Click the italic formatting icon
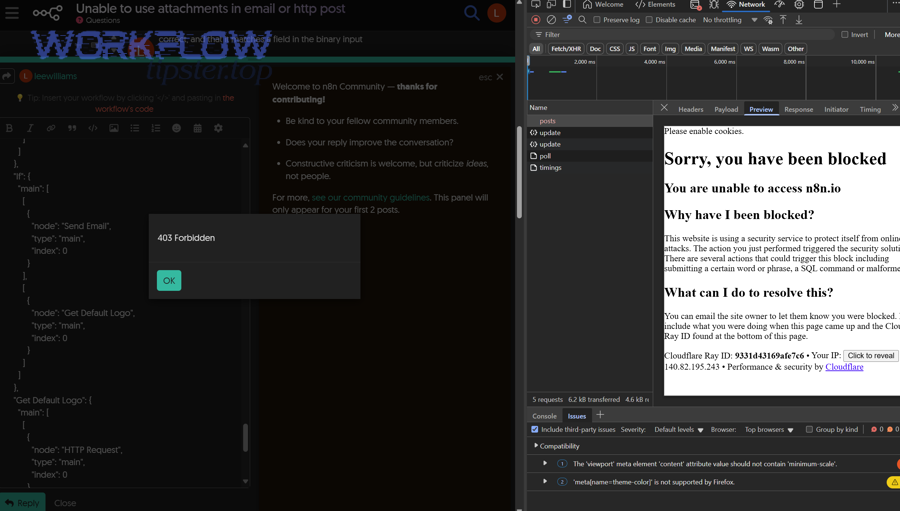Viewport: 900px width, 511px height. tap(30, 128)
